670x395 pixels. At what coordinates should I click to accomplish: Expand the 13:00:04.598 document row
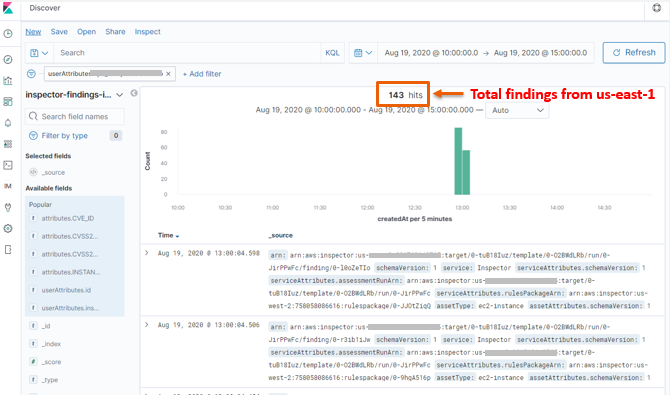147,253
